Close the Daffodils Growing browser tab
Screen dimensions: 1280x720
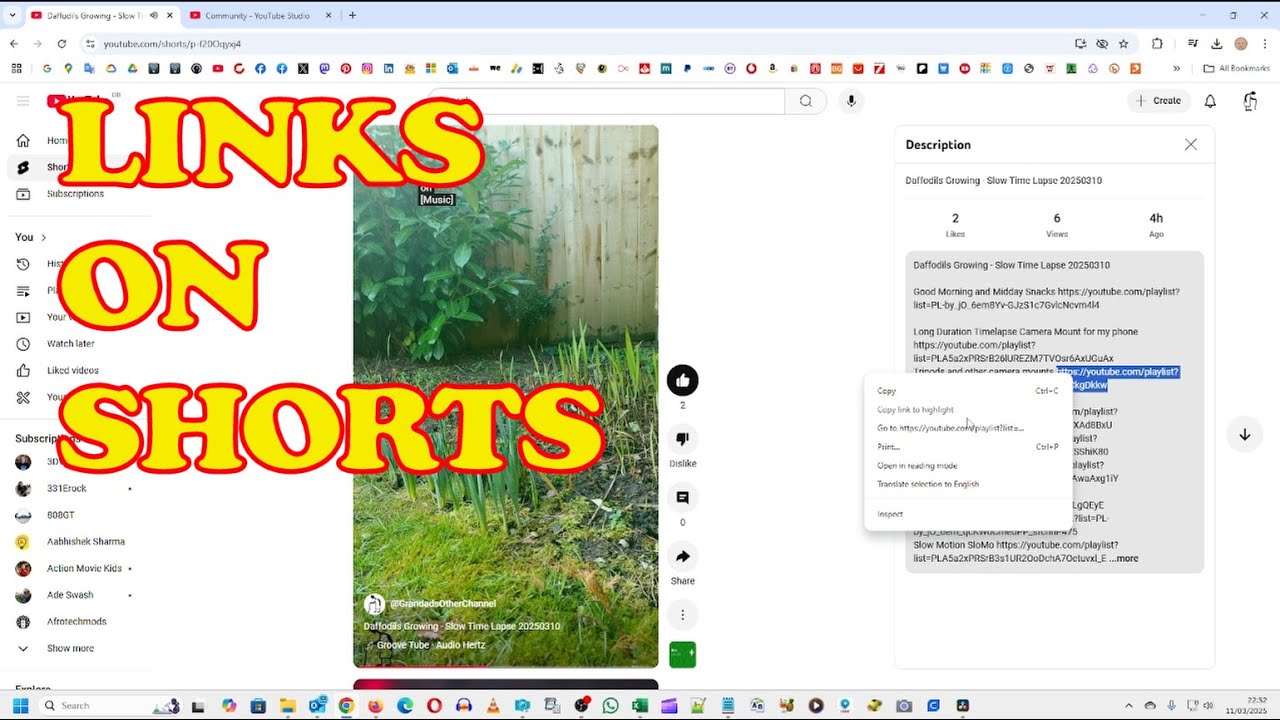(169, 15)
